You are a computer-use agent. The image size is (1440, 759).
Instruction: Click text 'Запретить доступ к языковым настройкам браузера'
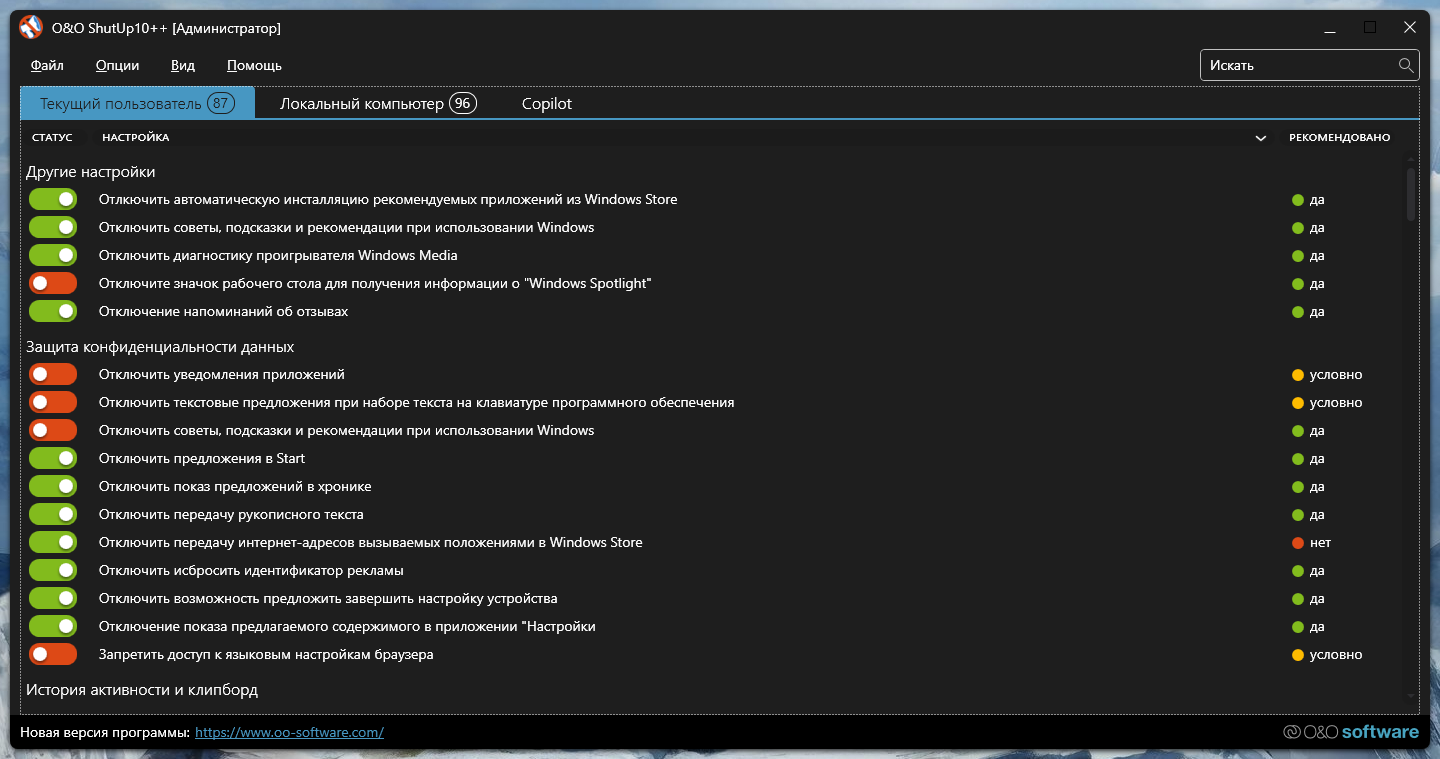[266, 654]
